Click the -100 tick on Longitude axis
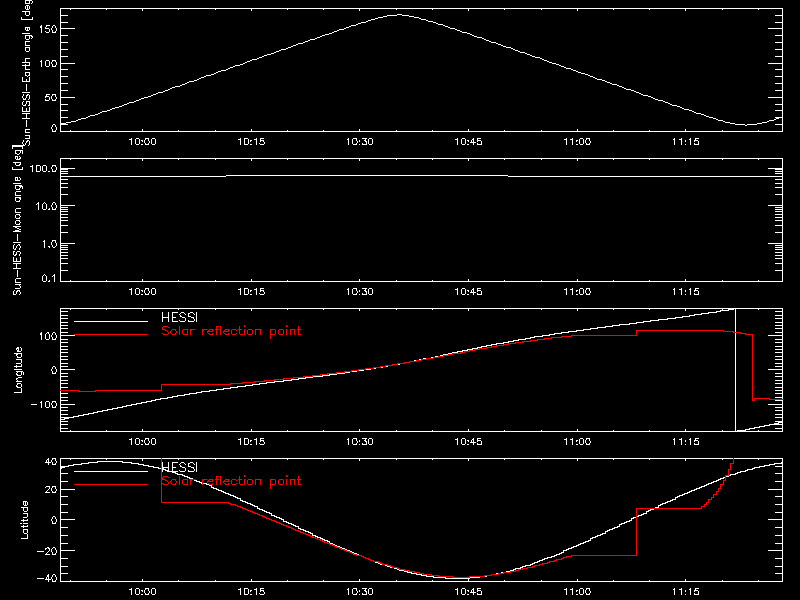The height and width of the screenshot is (600, 800). 44,404
